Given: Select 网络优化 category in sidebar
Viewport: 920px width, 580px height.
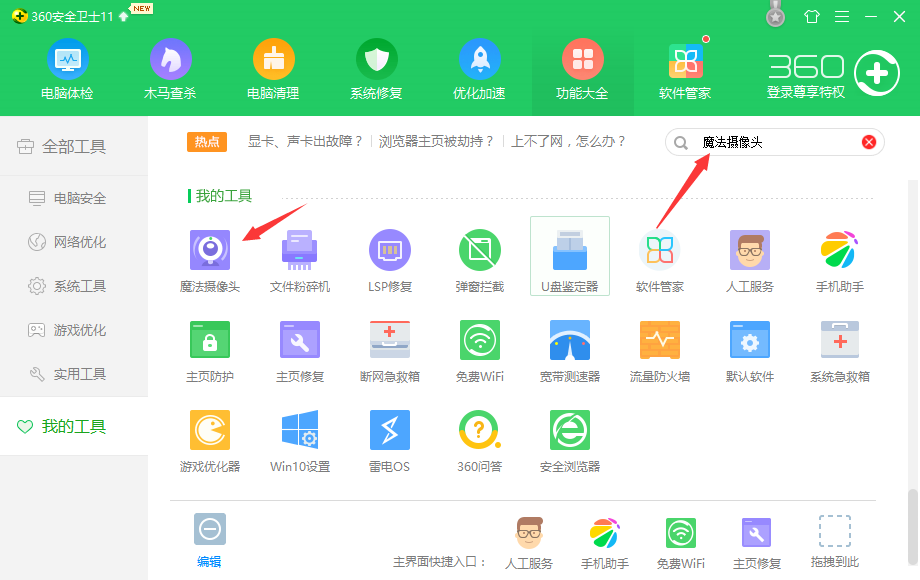Looking at the screenshot, I should coord(74,242).
